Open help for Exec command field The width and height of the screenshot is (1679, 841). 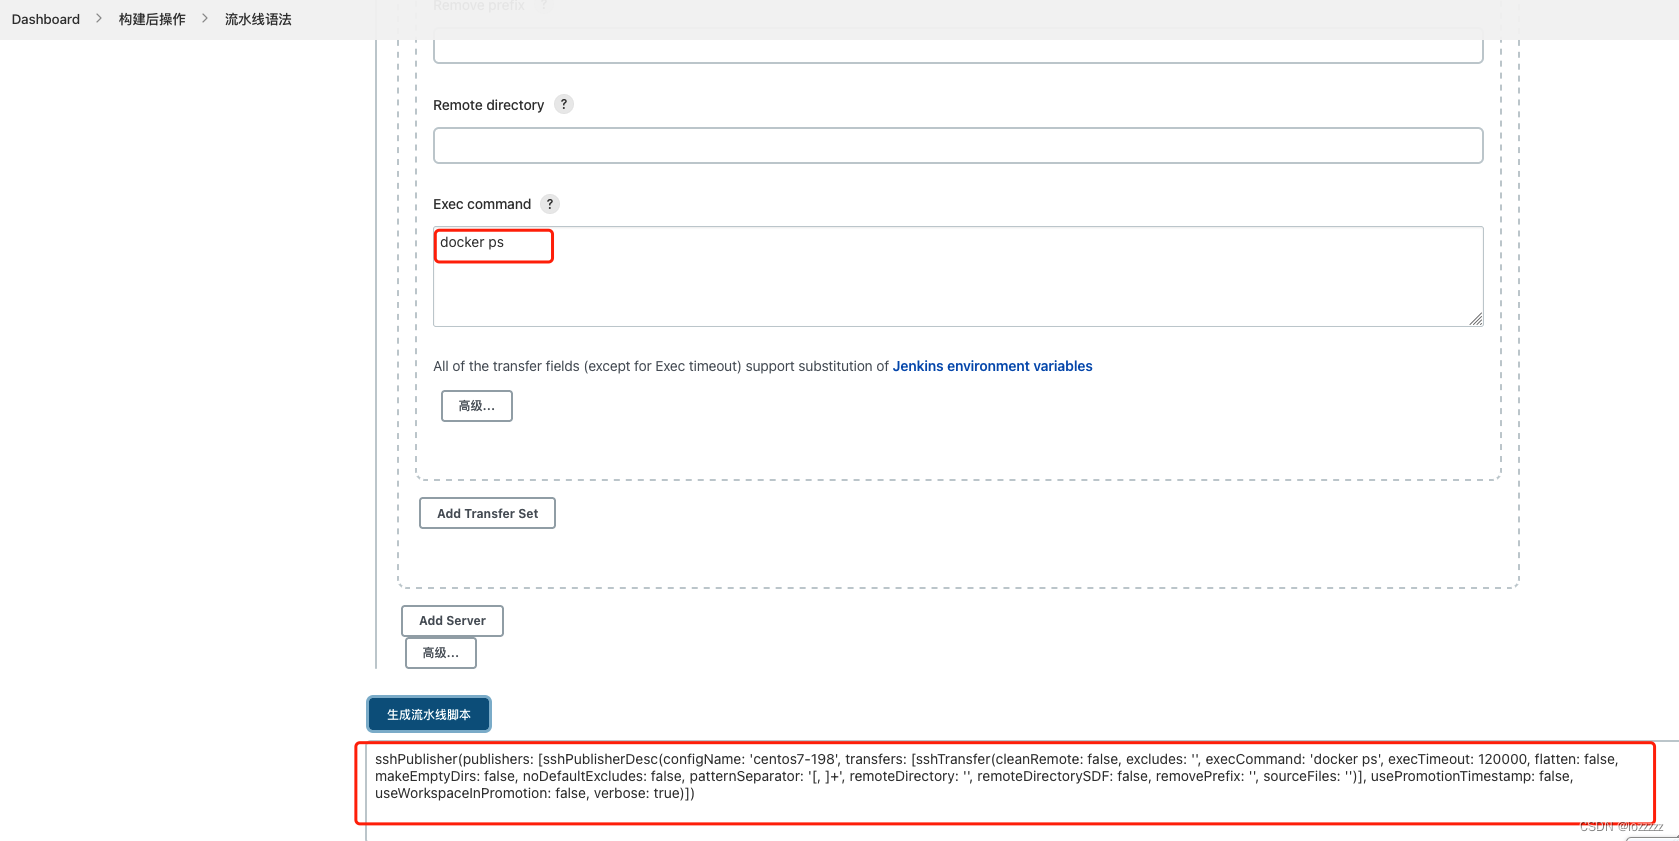[x=550, y=204]
